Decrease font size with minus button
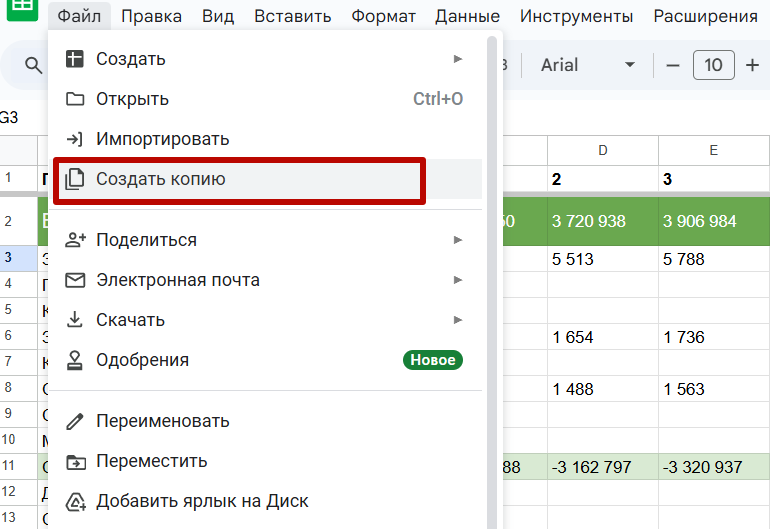This screenshot has width=770, height=529. 673,65
